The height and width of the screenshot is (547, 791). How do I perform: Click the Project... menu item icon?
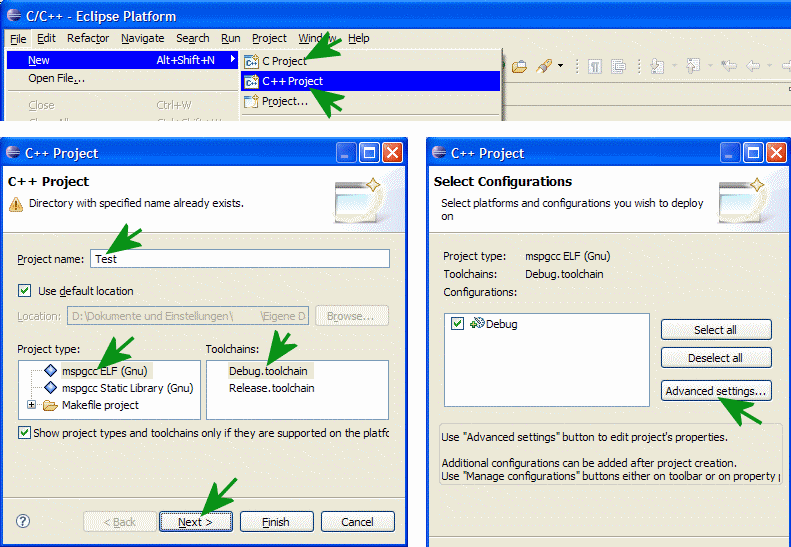pos(251,101)
